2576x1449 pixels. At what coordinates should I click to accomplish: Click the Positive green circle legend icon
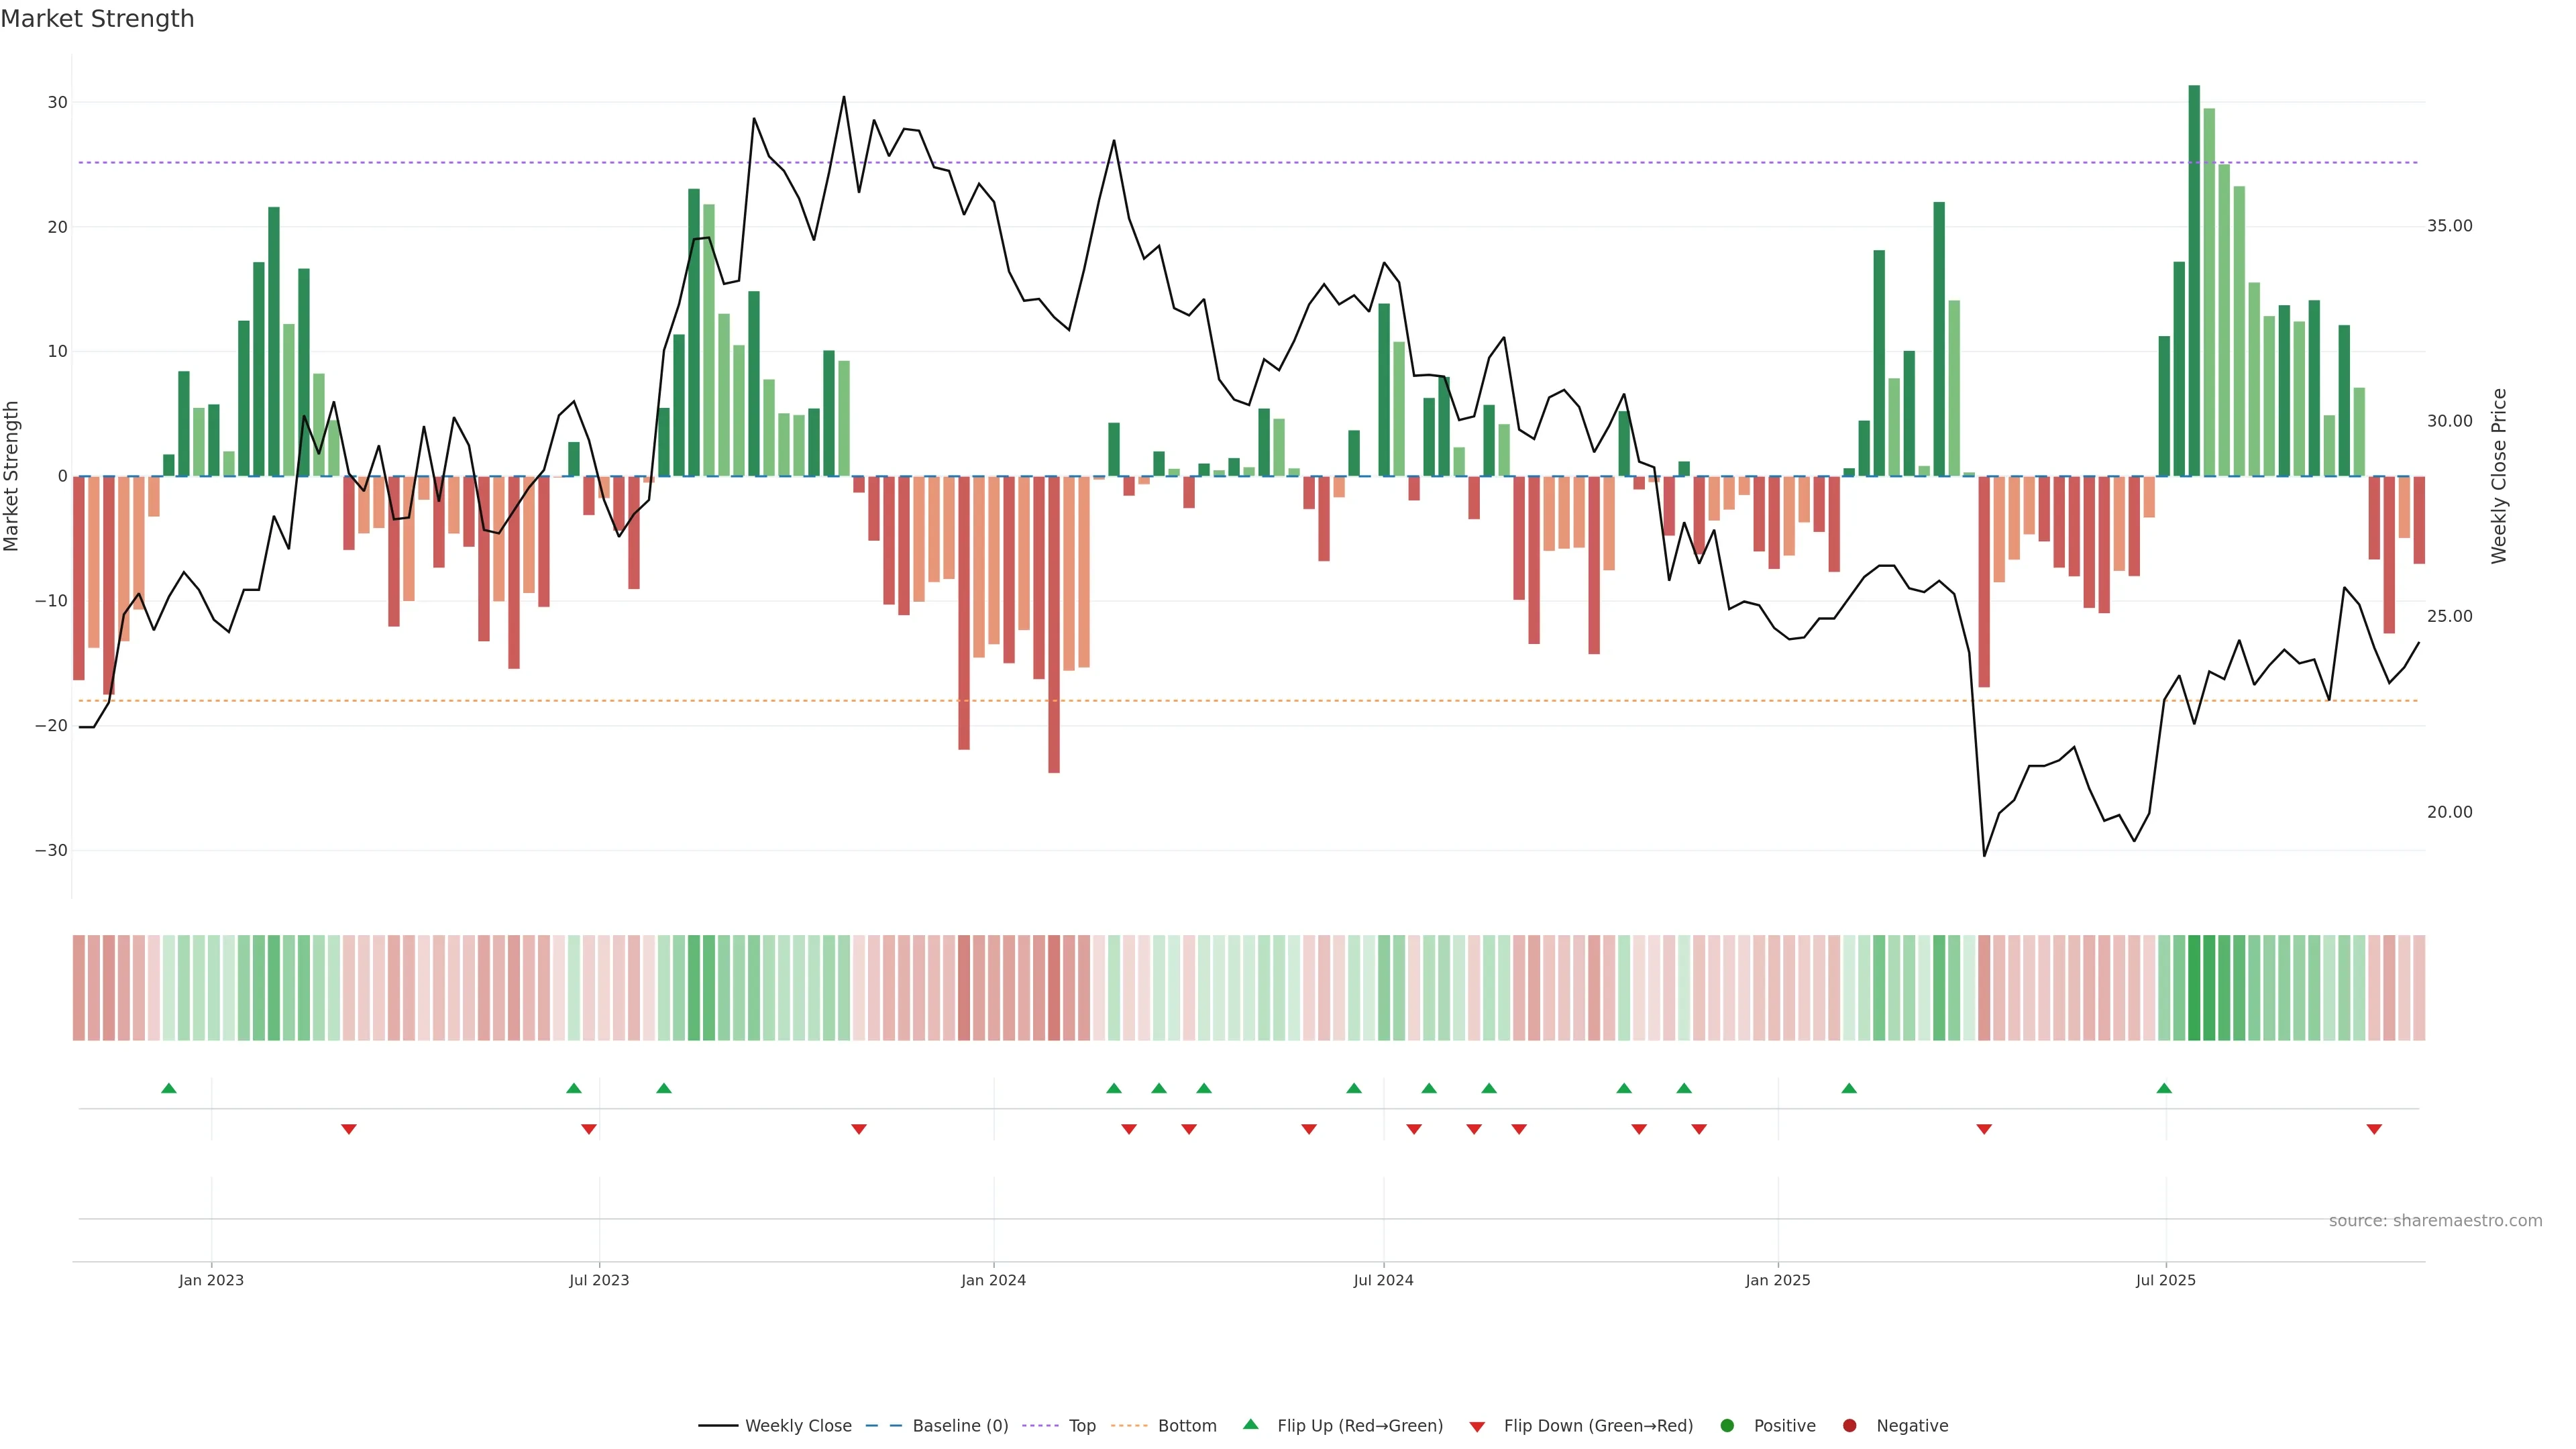1727,1426
